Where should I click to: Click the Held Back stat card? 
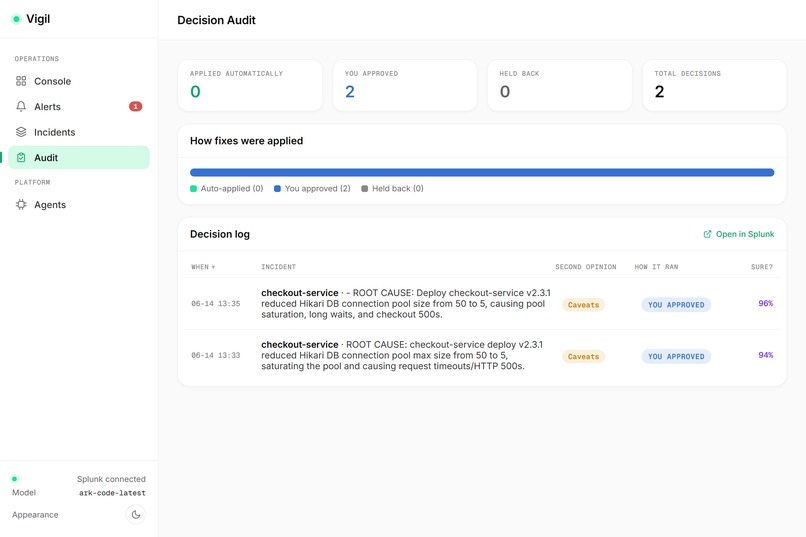tap(560, 85)
